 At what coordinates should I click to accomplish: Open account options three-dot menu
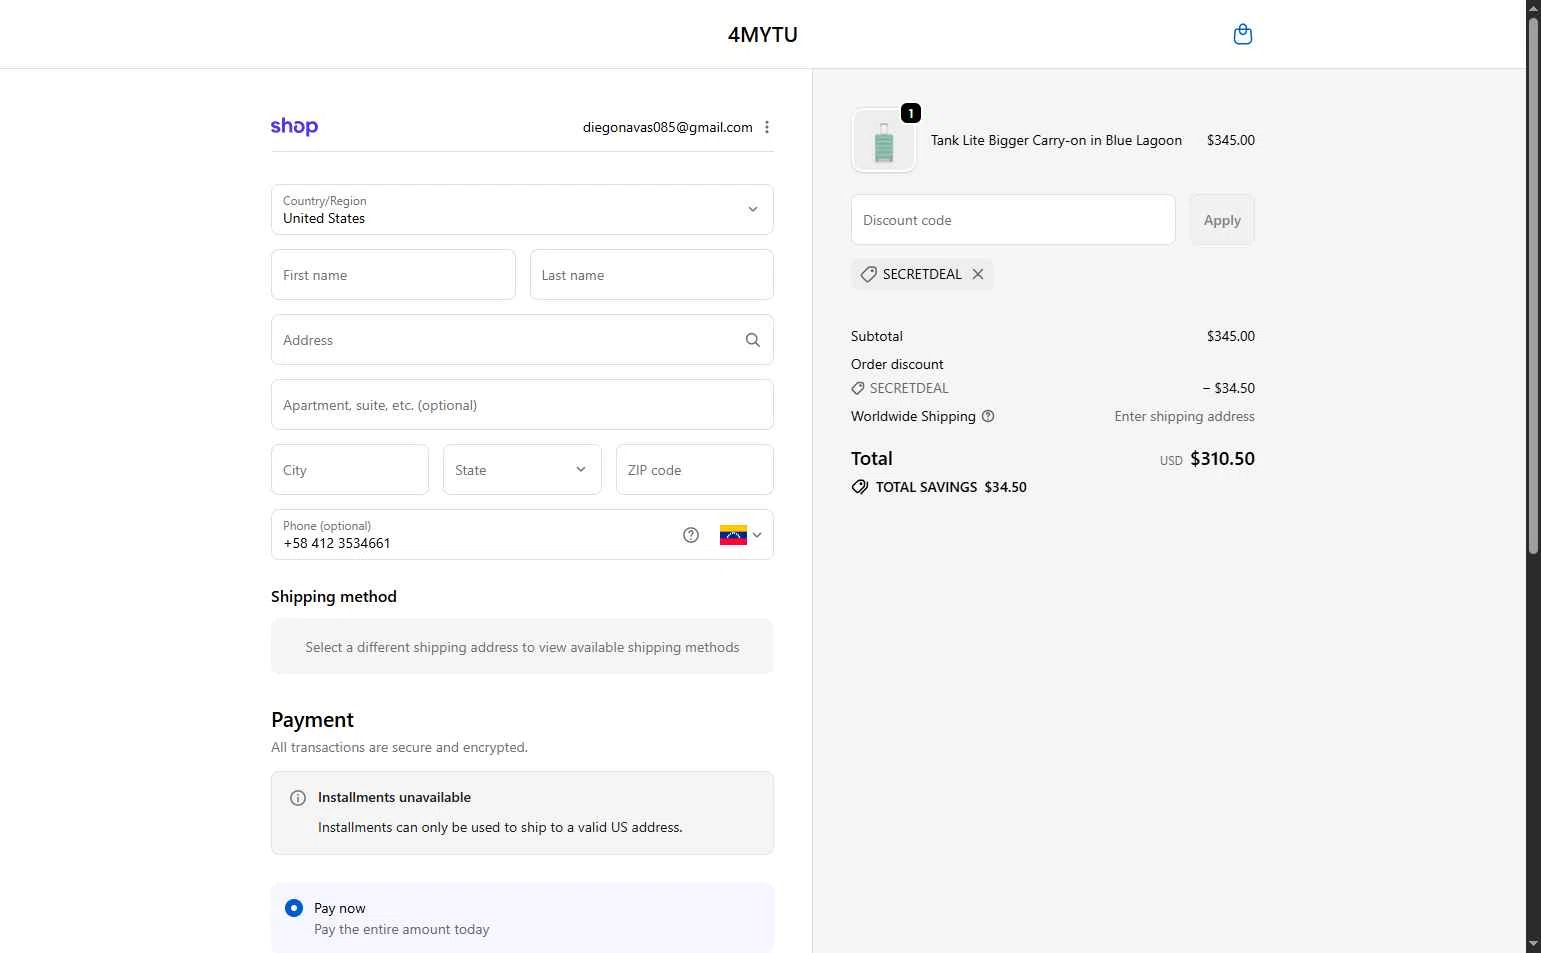tap(767, 127)
